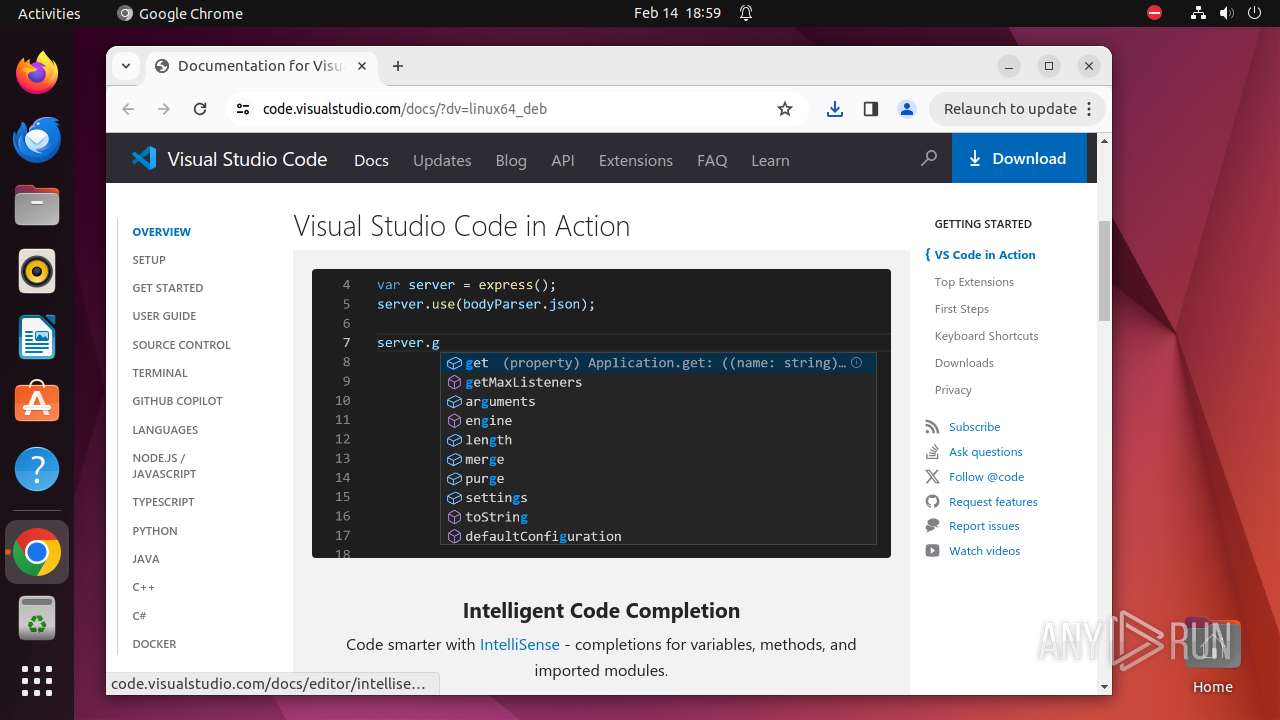This screenshot has height=720, width=1280.
Task: Select Terminal in left sidebar
Action: (160, 373)
